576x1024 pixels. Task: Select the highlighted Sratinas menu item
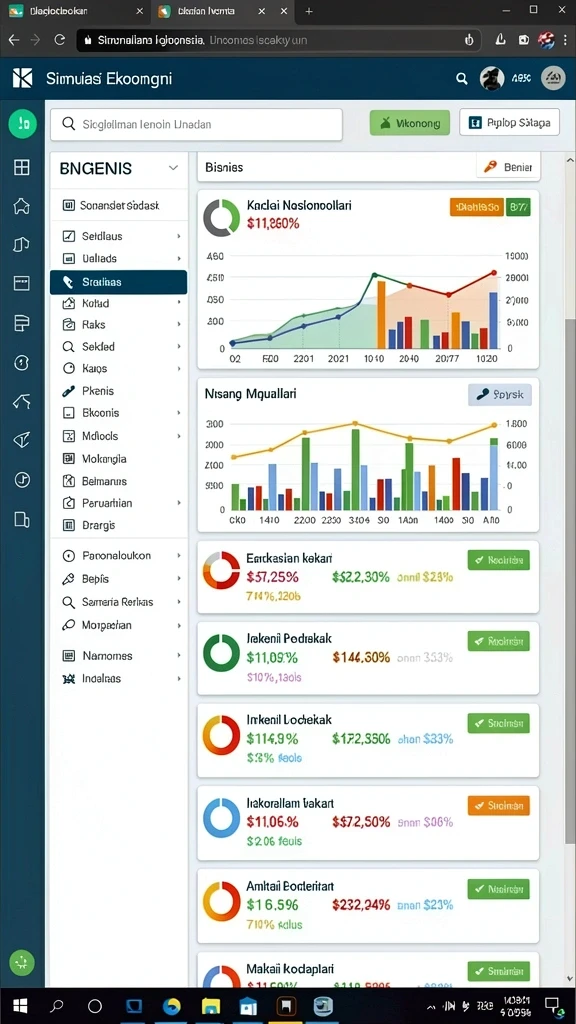[x=118, y=282]
